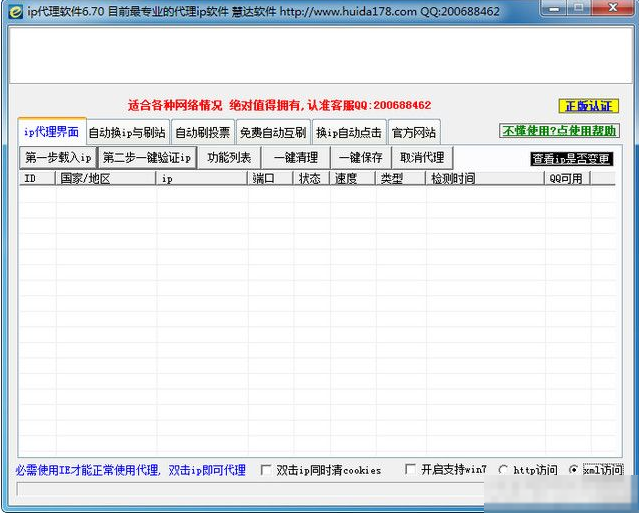
Task: Go to the 换ip自动点击 tab
Action: click(x=348, y=132)
